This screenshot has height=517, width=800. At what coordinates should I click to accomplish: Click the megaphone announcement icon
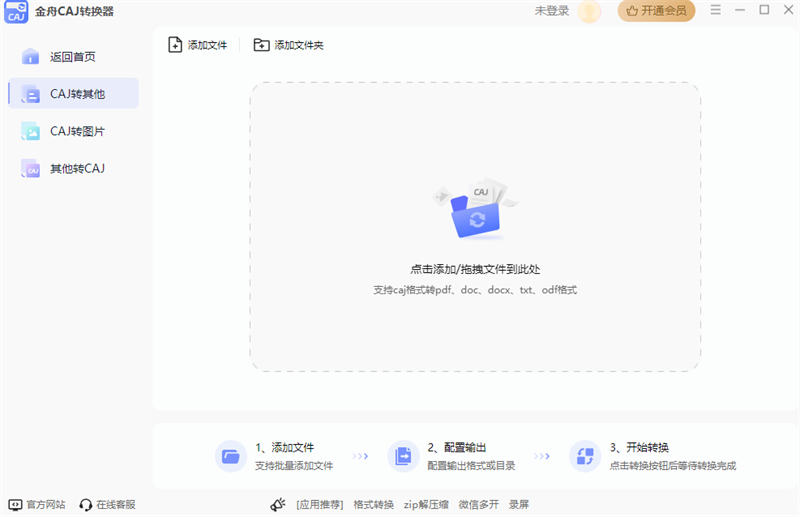click(278, 505)
